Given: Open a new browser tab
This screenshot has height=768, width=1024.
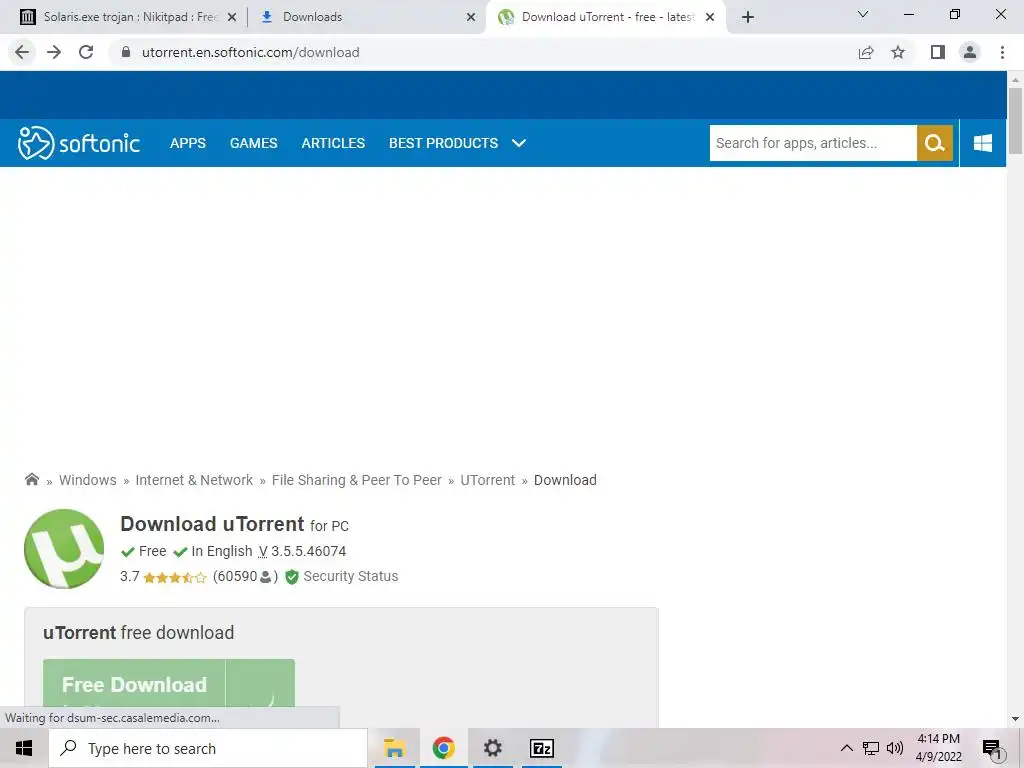Looking at the screenshot, I should click(748, 17).
